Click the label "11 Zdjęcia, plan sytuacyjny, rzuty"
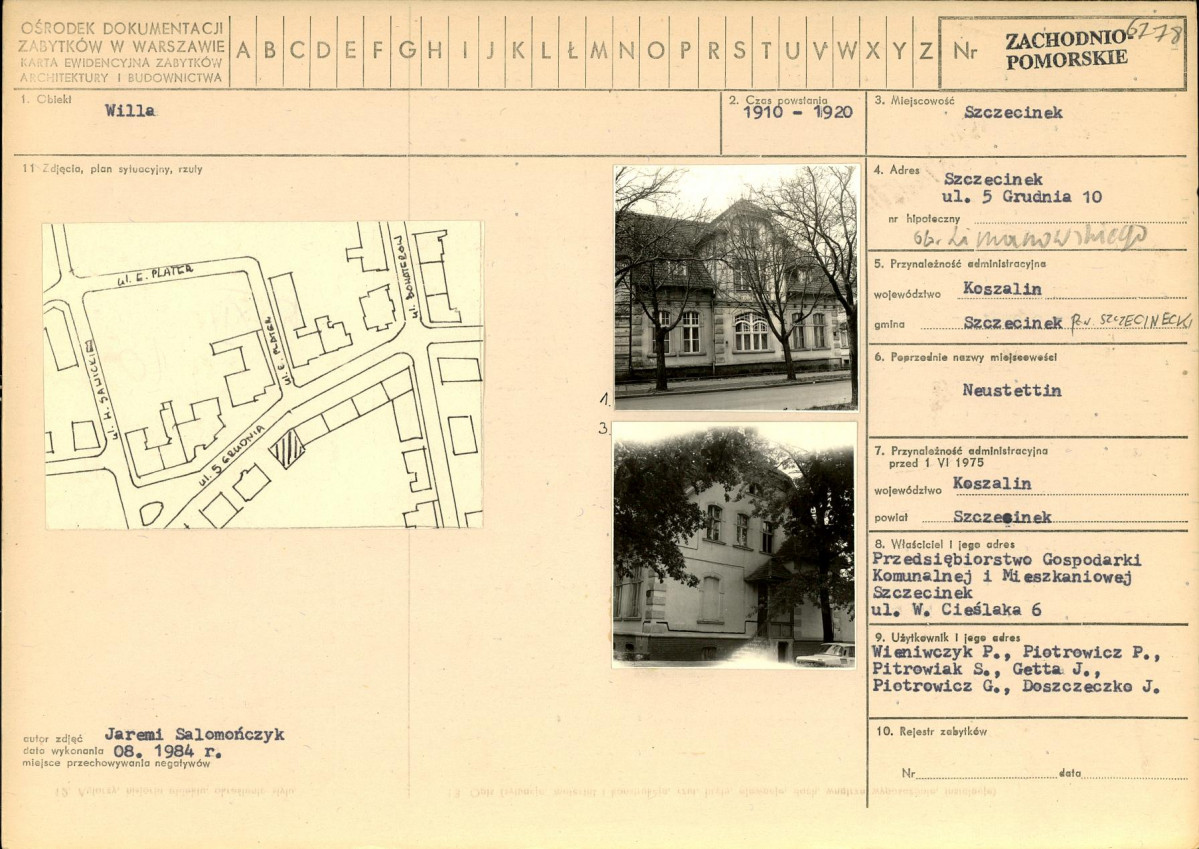Image resolution: width=1199 pixels, height=849 pixels. click(112, 169)
